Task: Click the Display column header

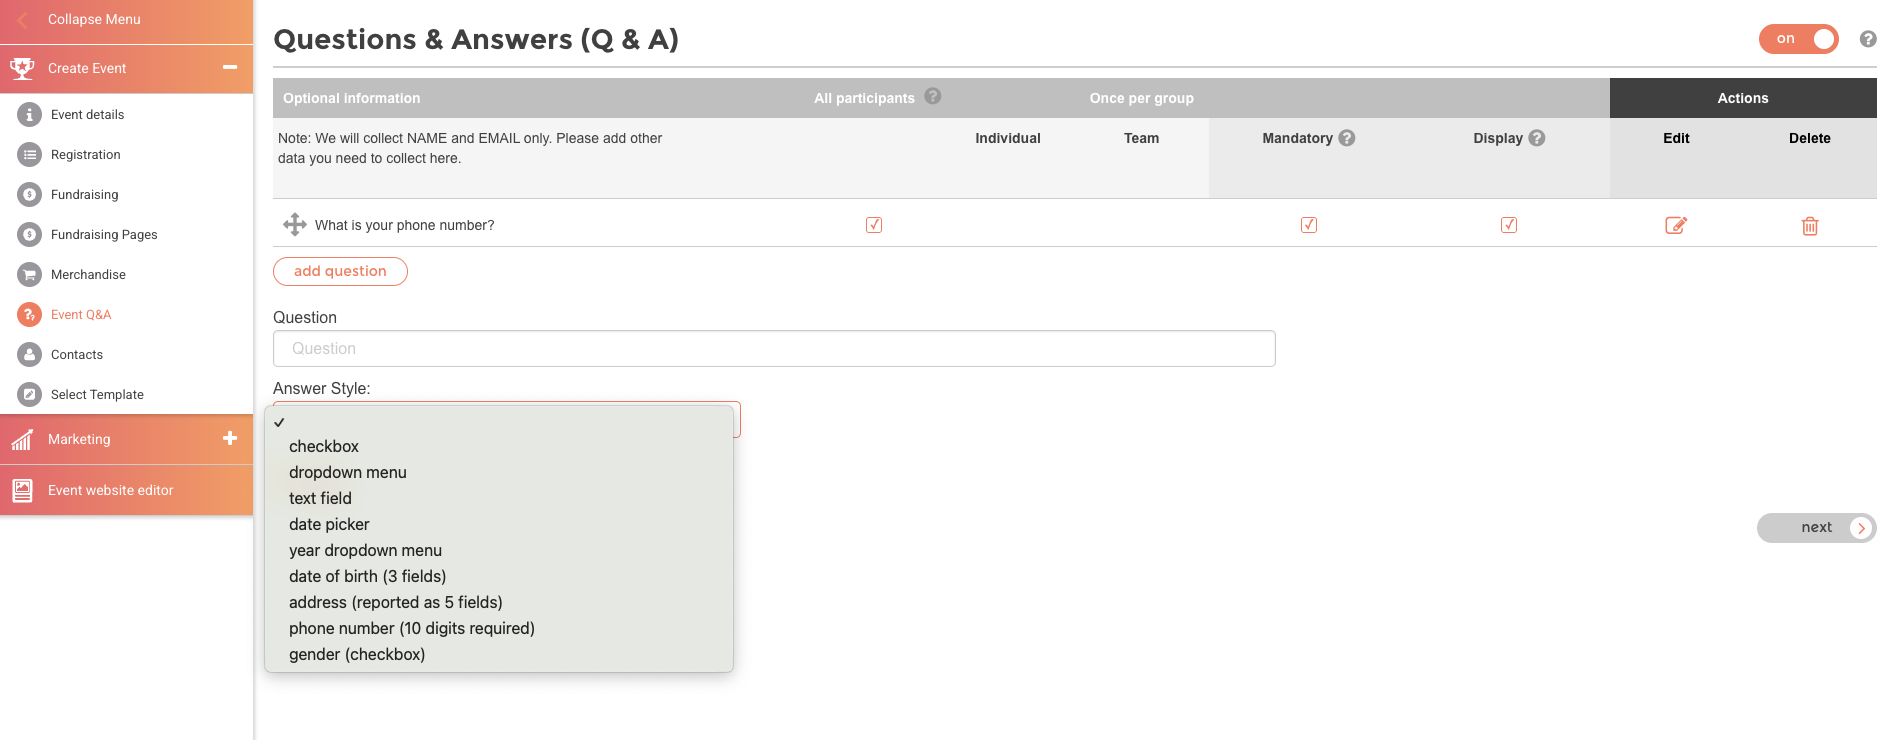Action: [x=1498, y=138]
